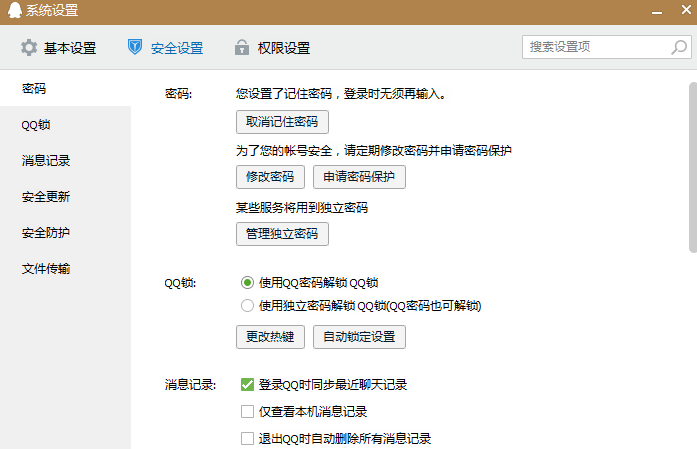Select QQ锁 in the left sidebar
This screenshot has height=449, width=697.
[x=65, y=124]
